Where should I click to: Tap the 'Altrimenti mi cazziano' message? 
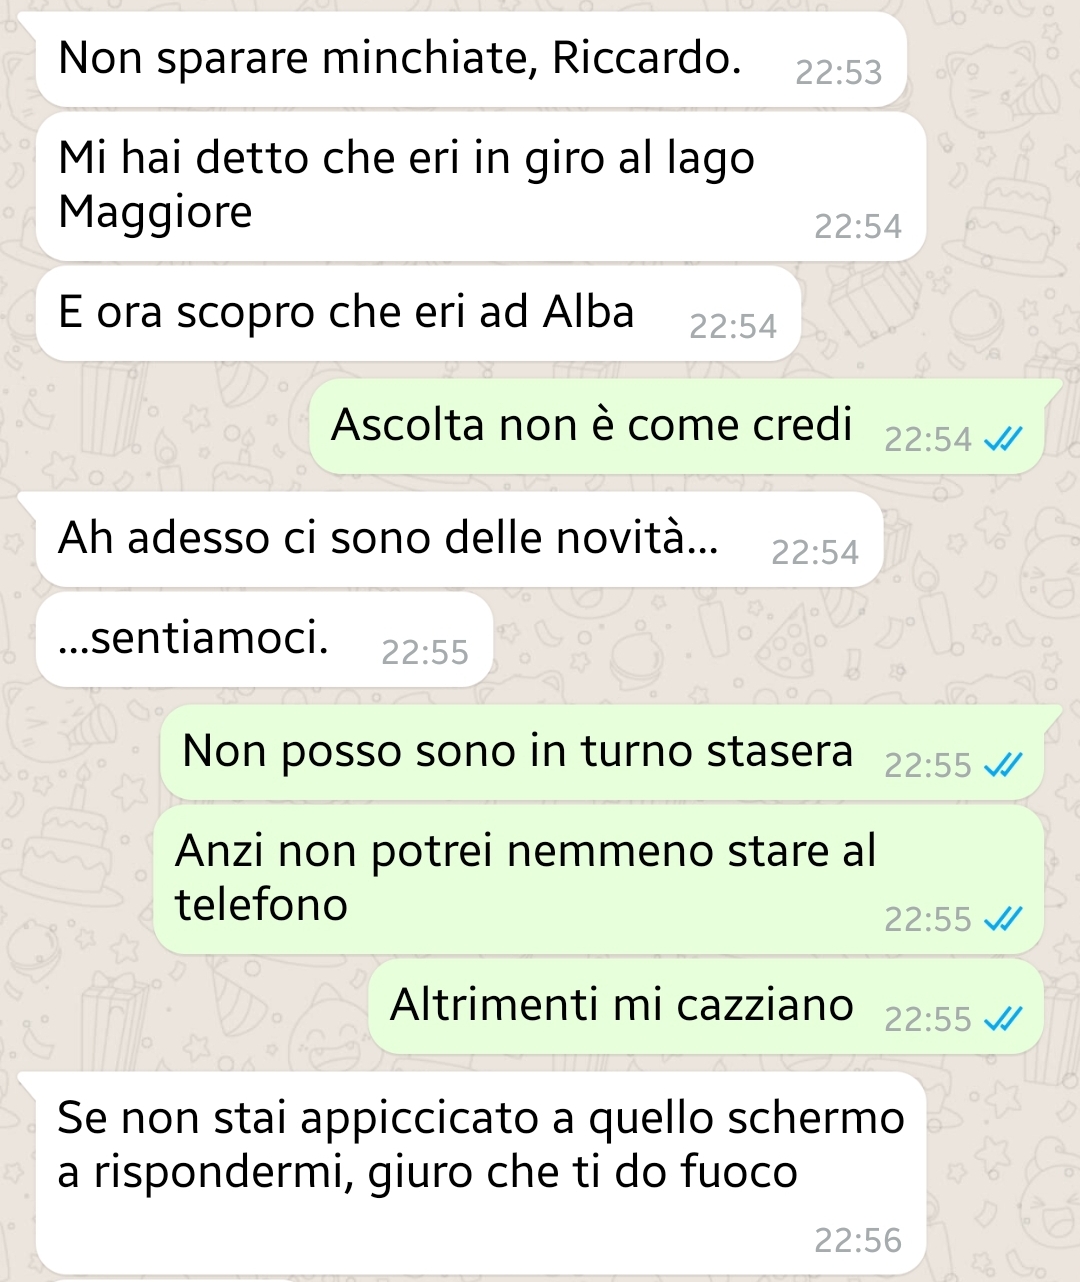(x=706, y=1006)
